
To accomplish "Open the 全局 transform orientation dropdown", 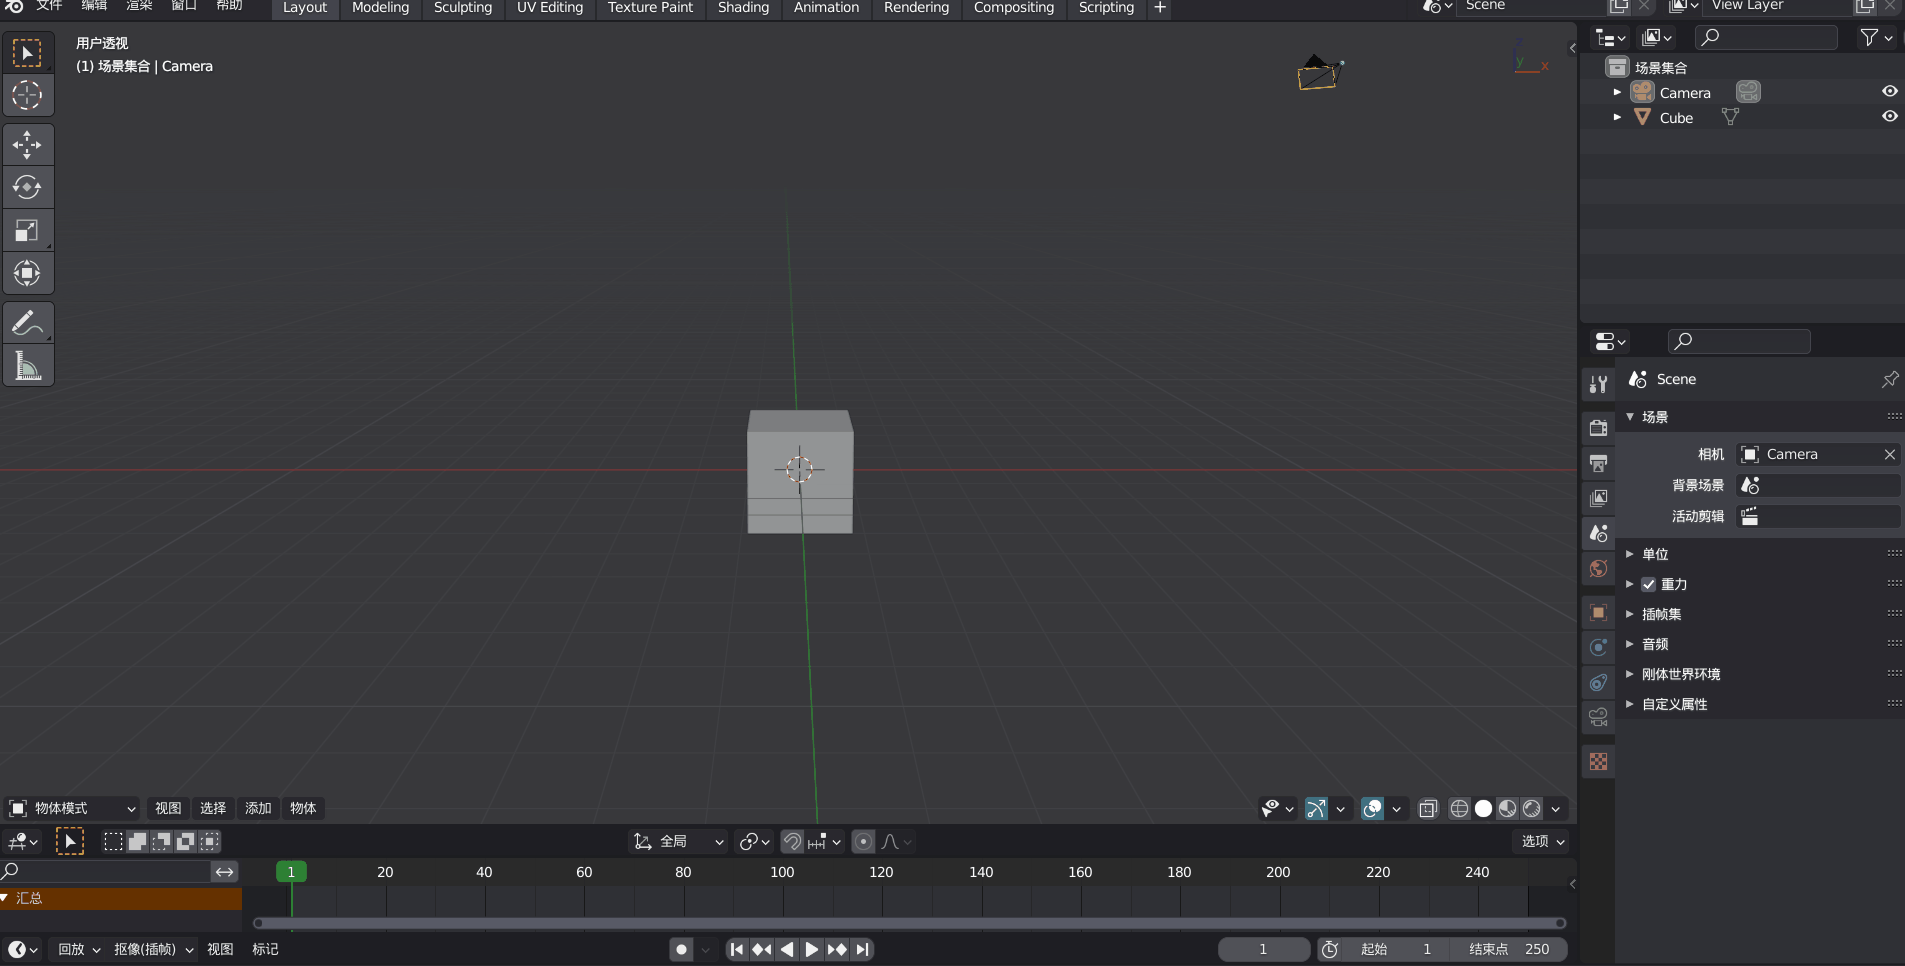I will (x=679, y=842).
